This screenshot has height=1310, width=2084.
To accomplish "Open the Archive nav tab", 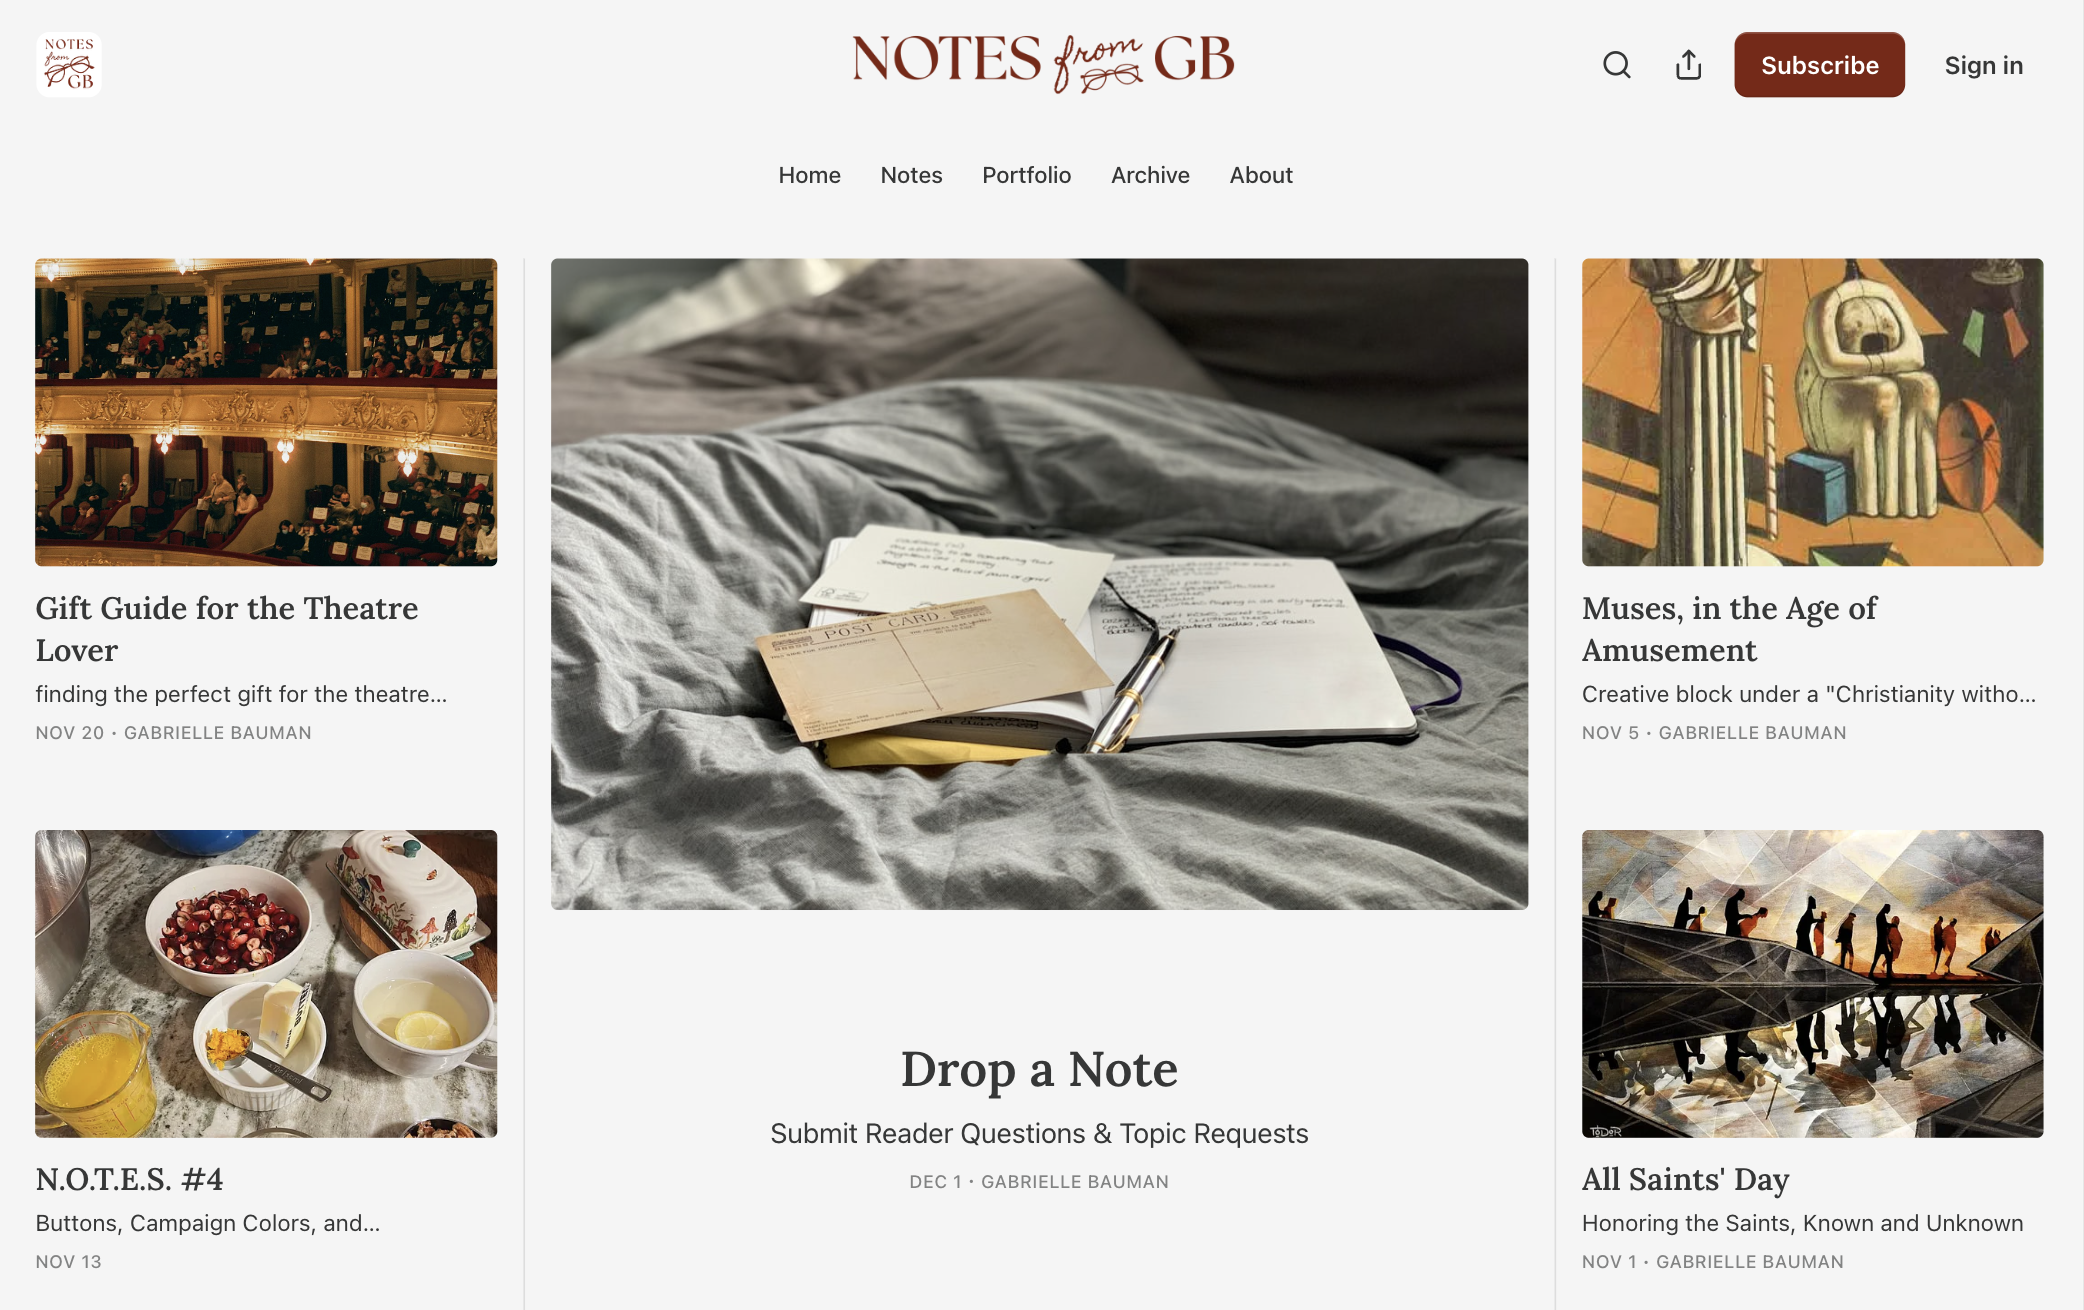I will coord(1150,175).
